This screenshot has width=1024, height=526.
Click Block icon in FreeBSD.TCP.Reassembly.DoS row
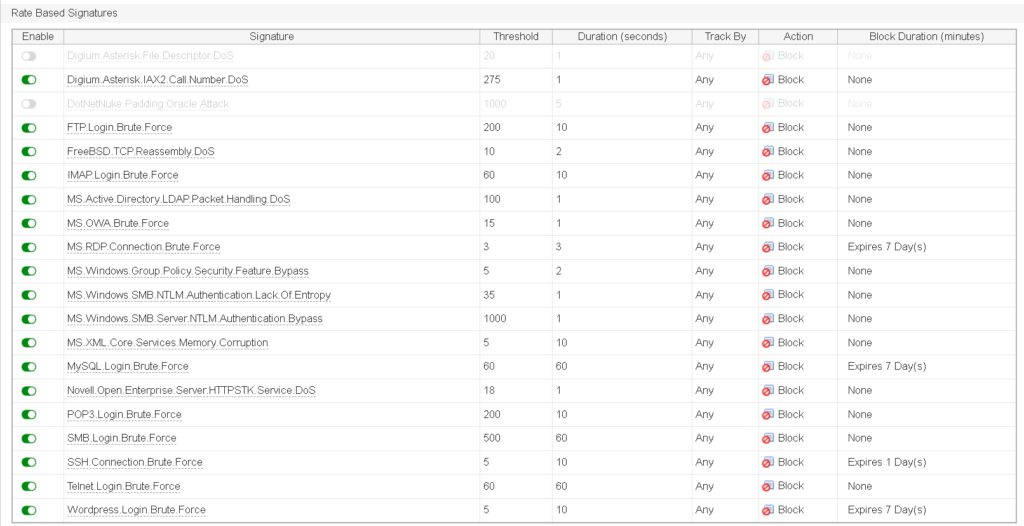(768, 152)
